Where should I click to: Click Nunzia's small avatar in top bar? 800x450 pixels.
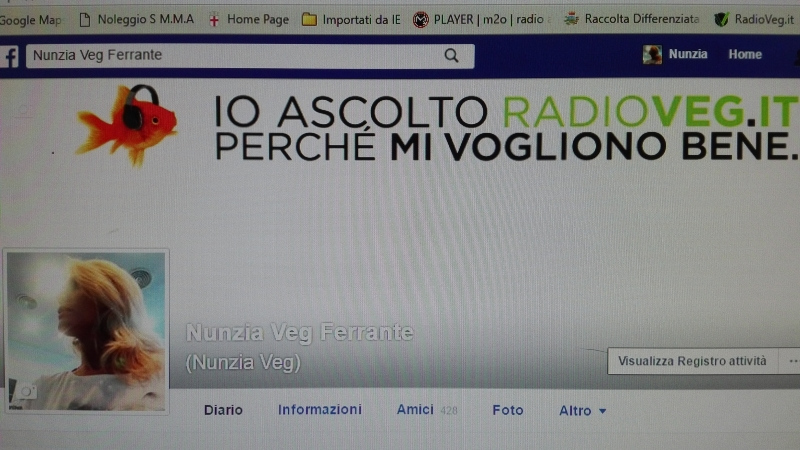(x=652, y=55)
